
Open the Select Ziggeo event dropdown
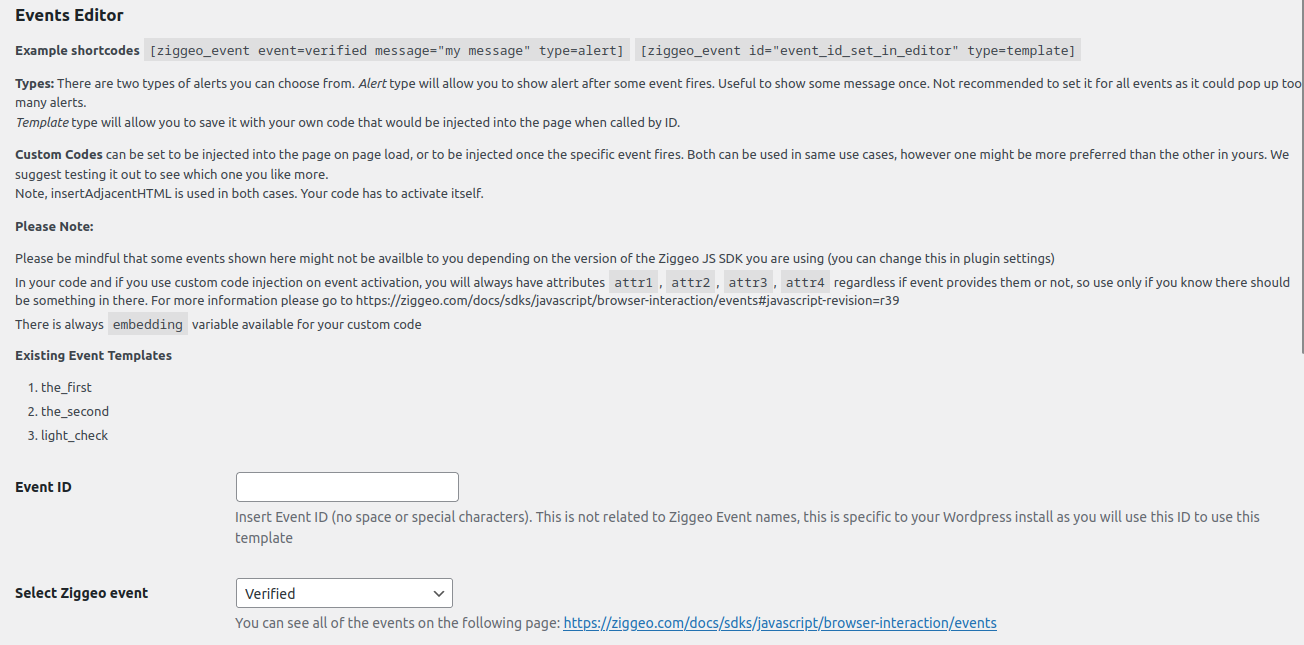point(344,593)
